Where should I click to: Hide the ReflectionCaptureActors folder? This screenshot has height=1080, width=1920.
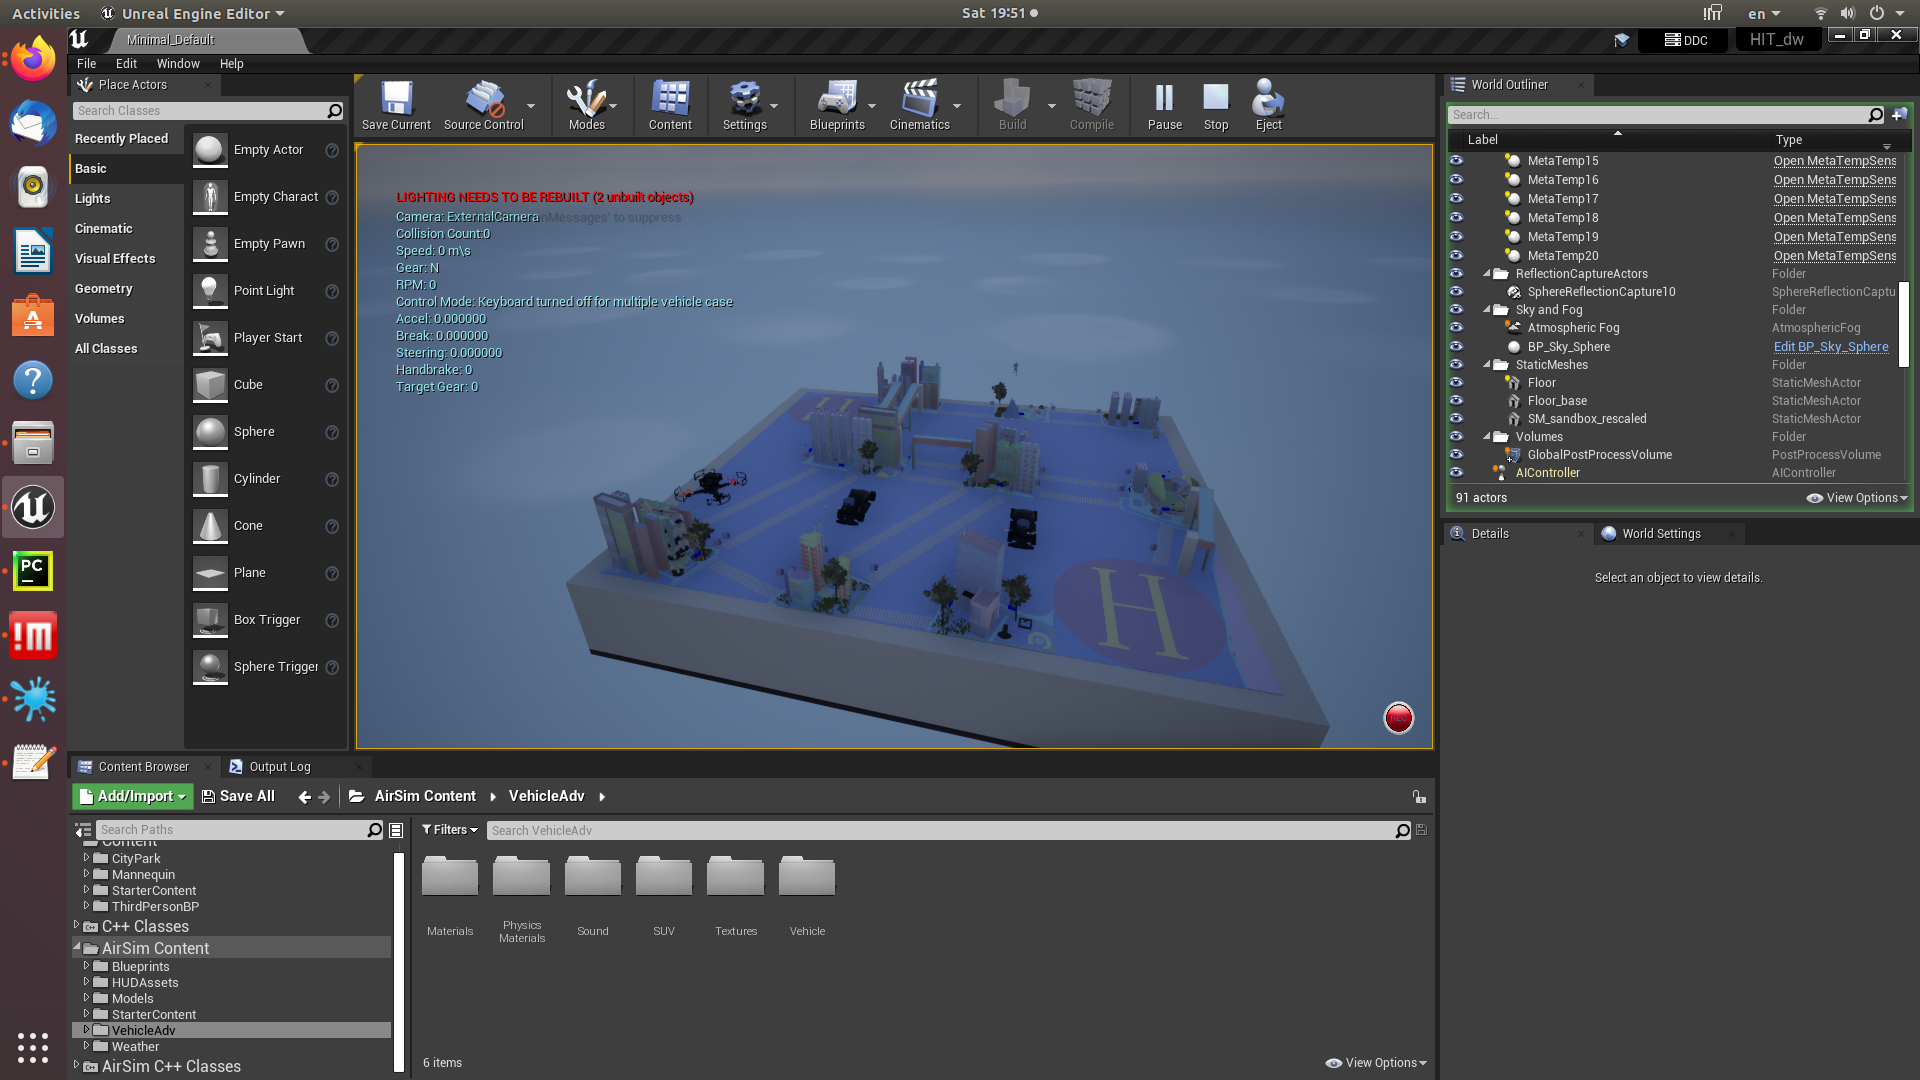point(1456,273)
